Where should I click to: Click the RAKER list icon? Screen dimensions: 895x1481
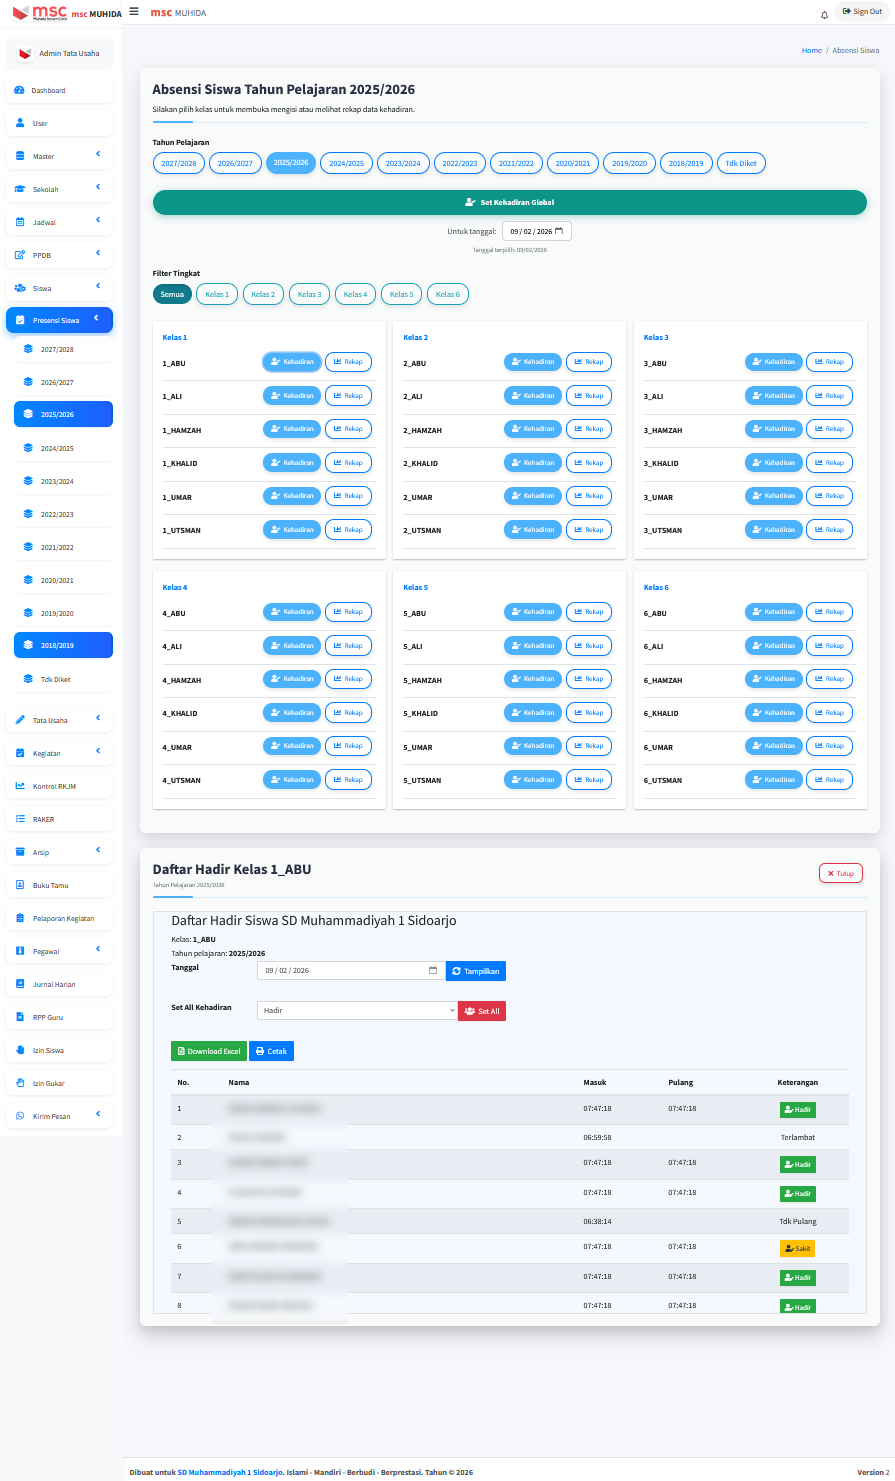[19, 820]
